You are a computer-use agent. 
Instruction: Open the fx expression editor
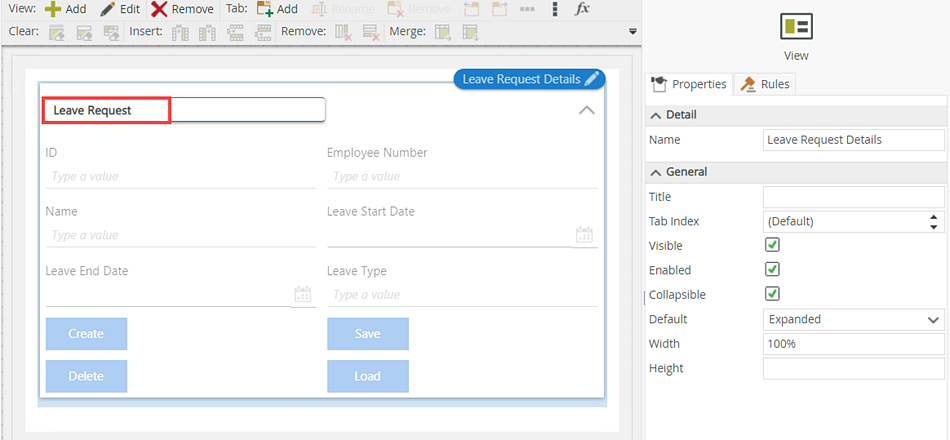[x=582, y=9]
